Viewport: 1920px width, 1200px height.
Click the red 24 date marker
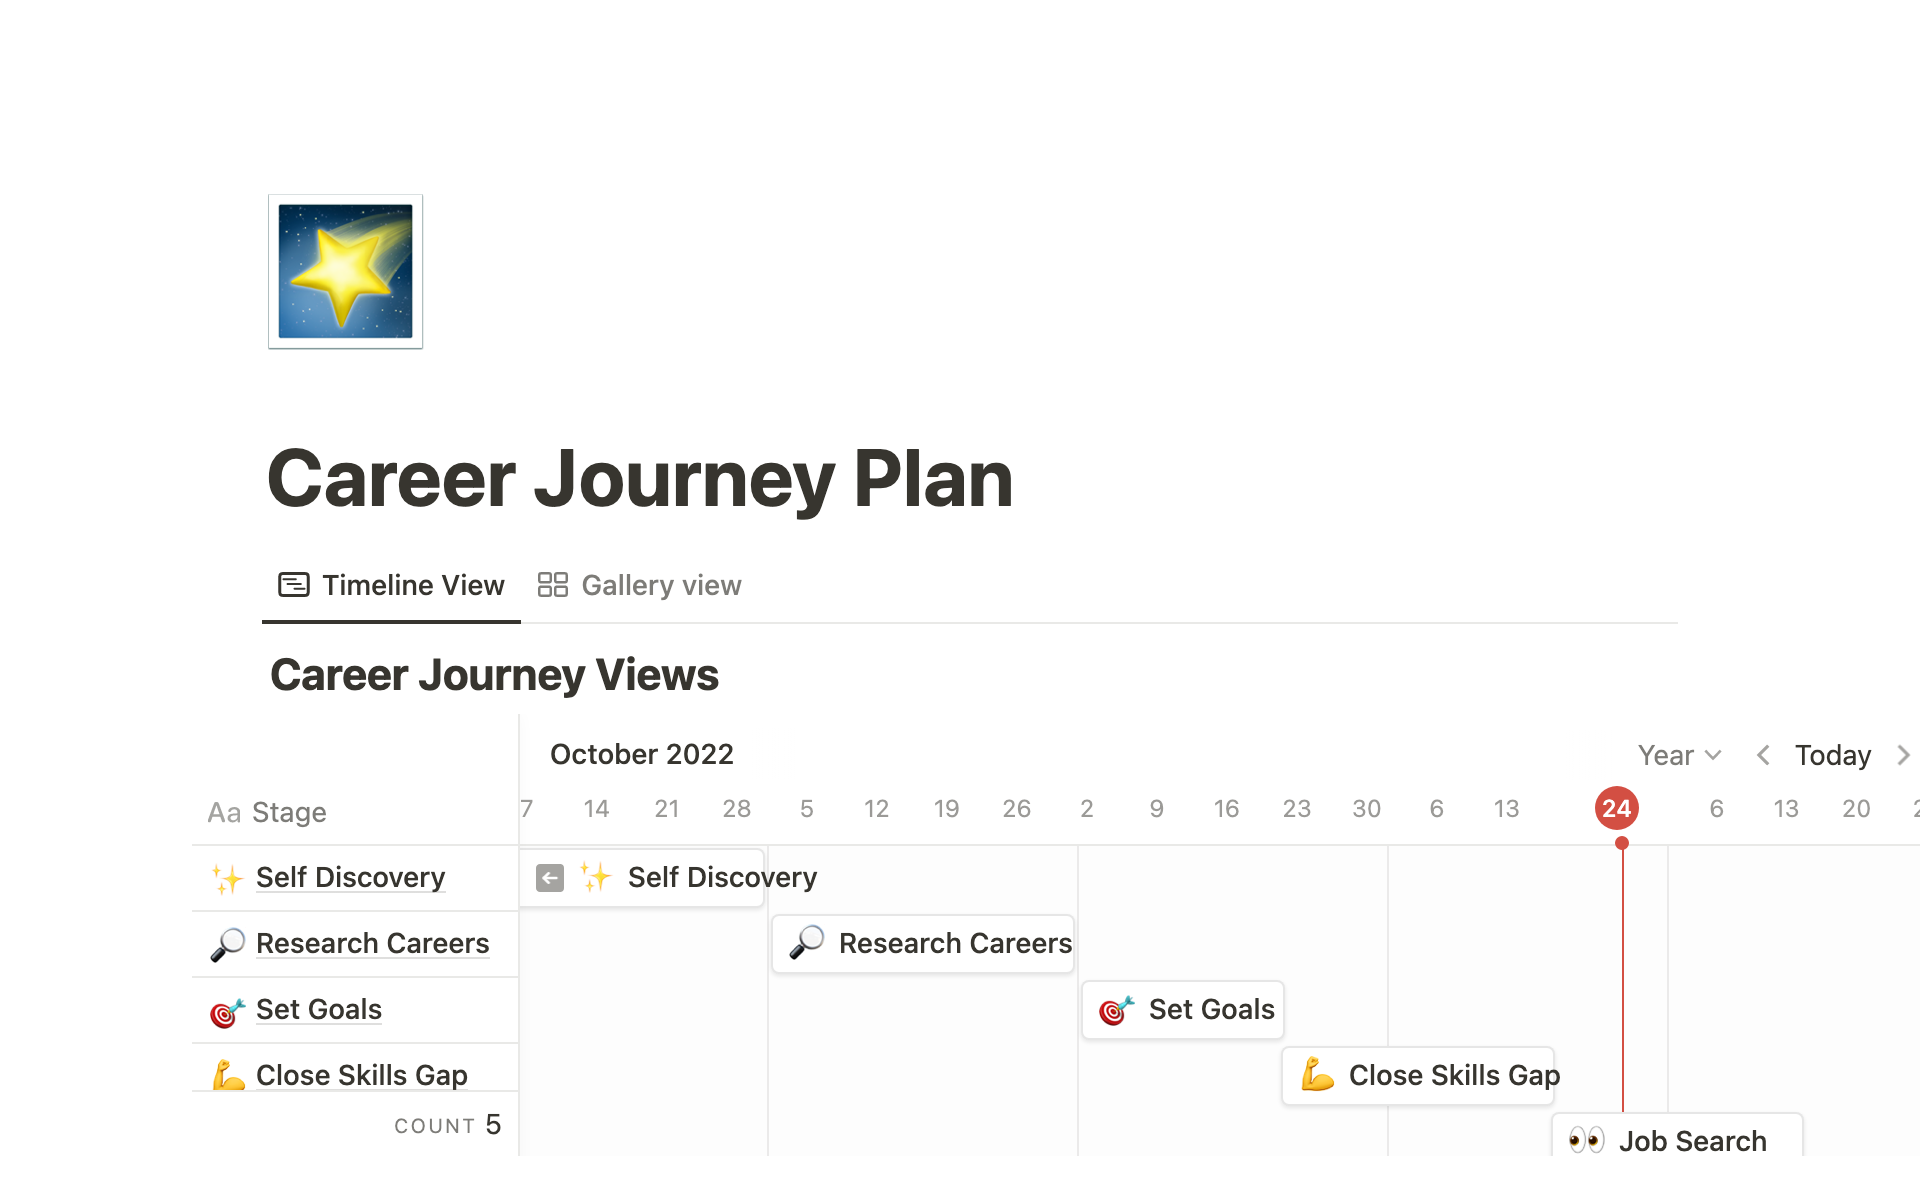coord(1617,808)
